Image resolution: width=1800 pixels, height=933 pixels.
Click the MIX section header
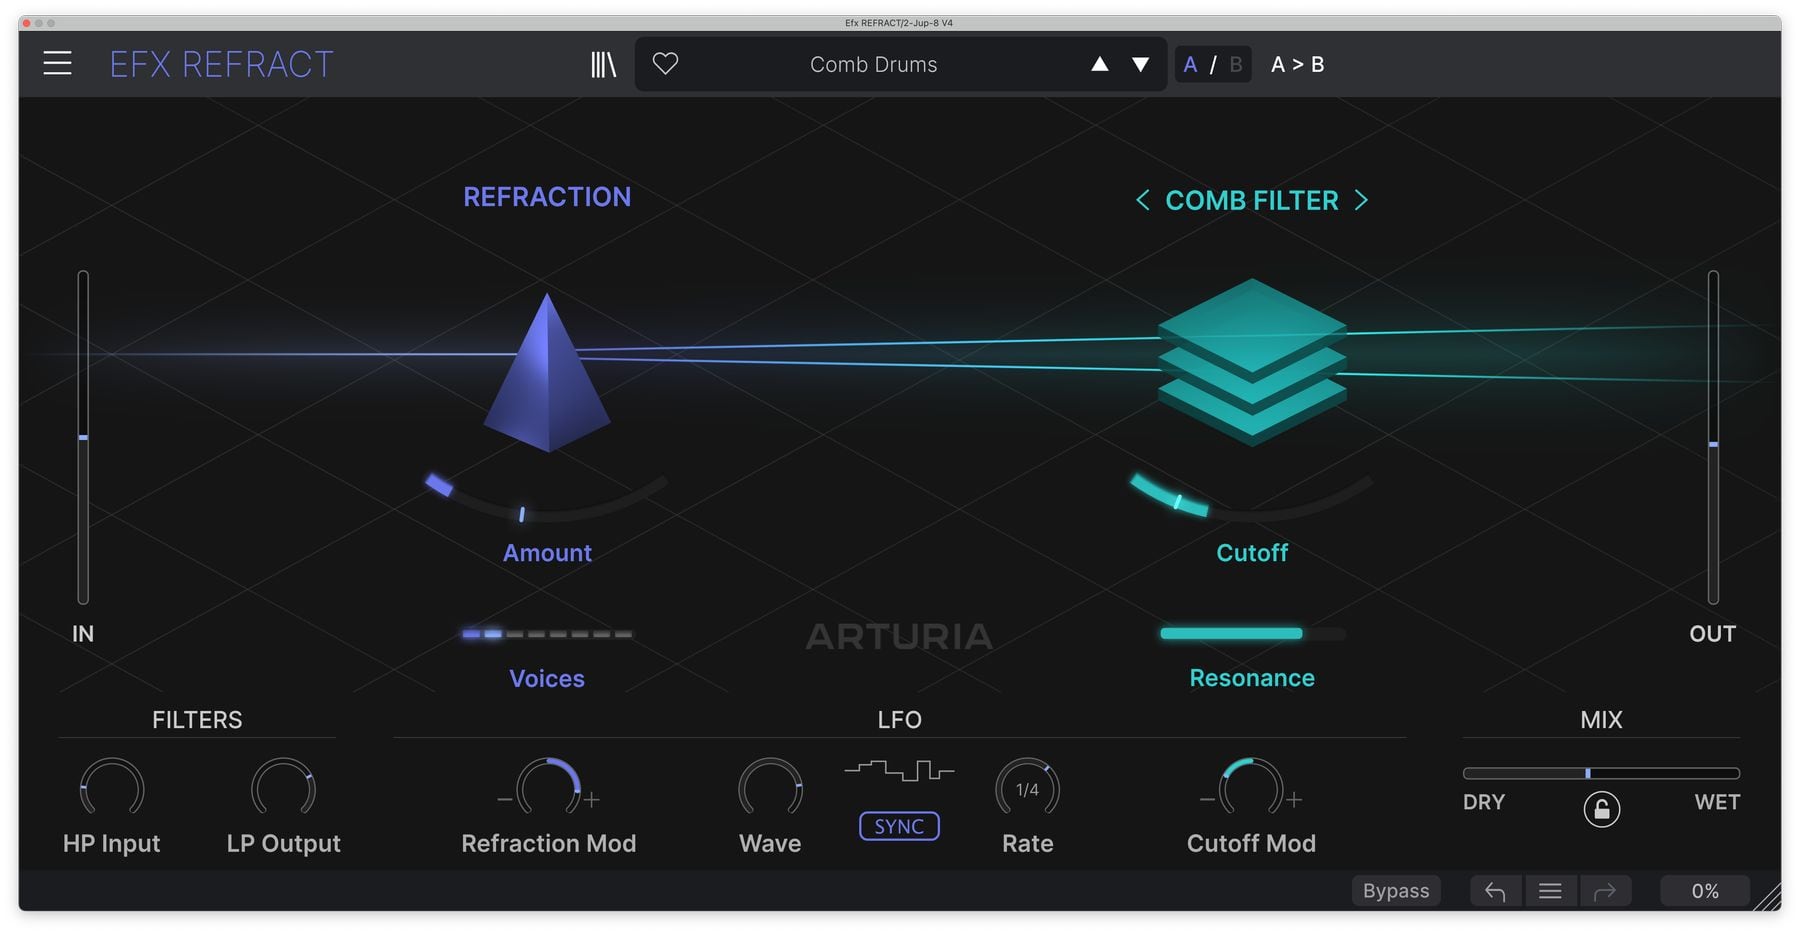(1601, 719)
